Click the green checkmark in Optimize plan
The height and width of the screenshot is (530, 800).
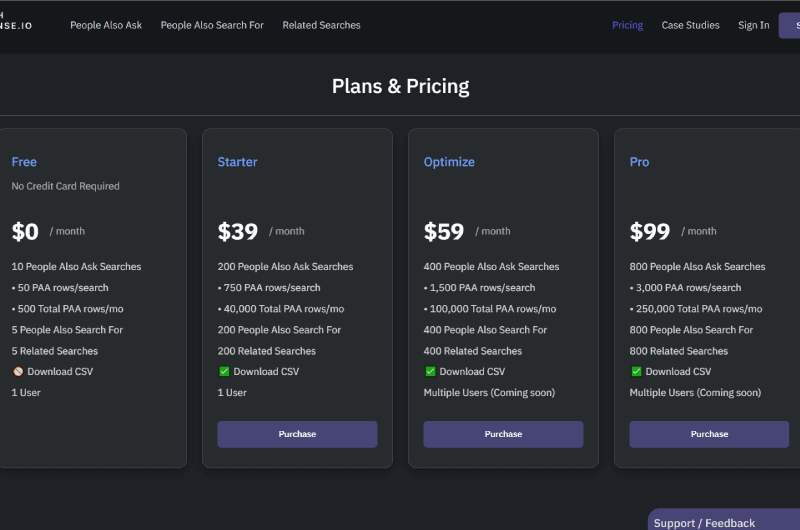430,371
